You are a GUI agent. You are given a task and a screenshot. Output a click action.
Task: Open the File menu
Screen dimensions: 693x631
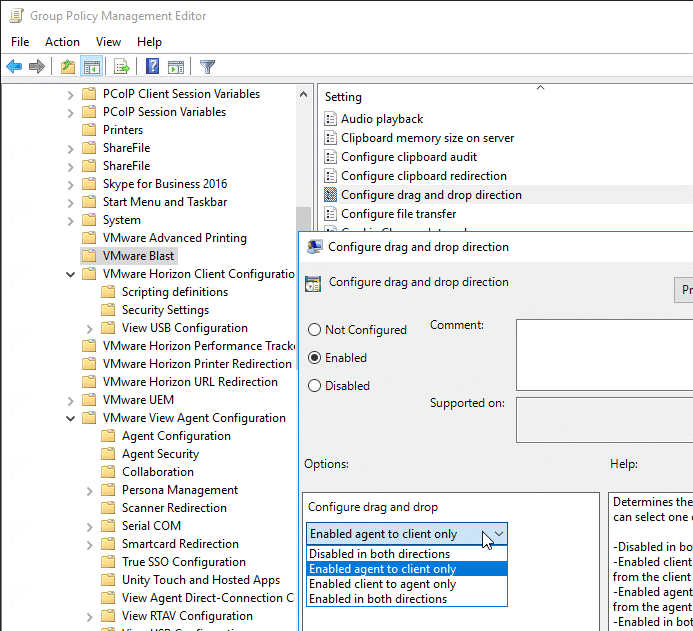click(20, 42)
